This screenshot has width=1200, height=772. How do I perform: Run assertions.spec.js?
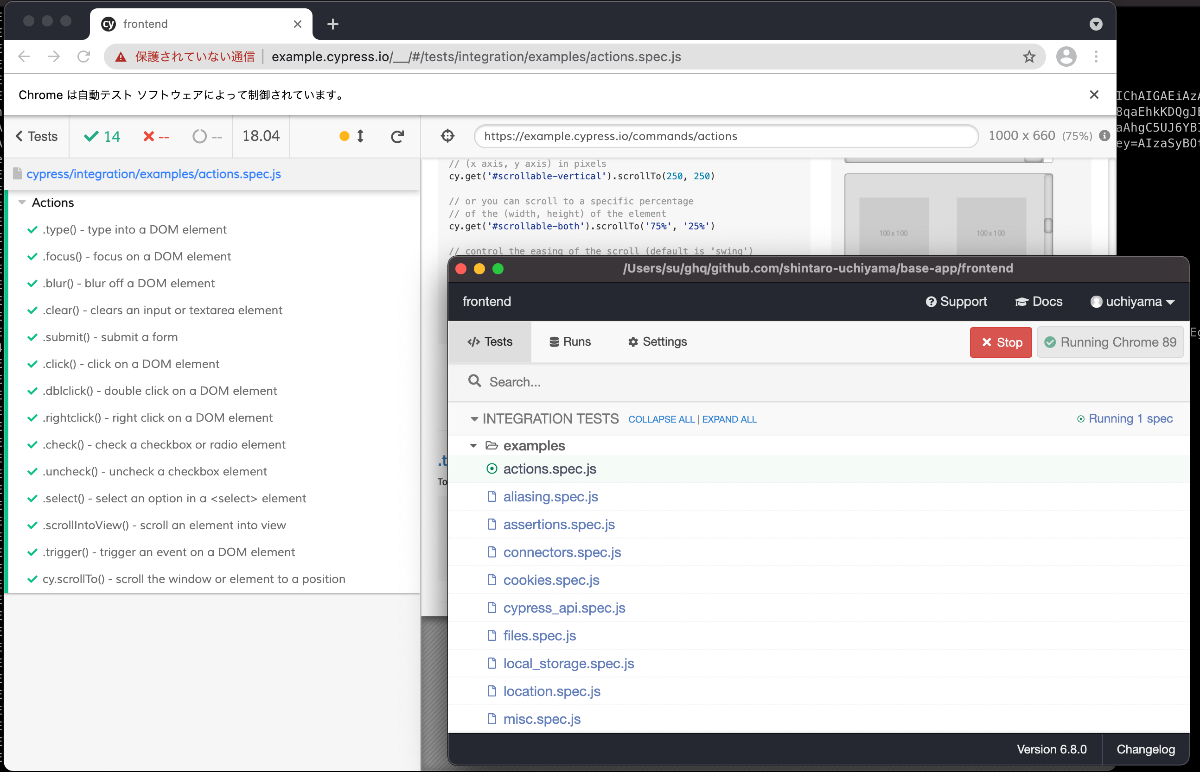click(x=558, y=525)
